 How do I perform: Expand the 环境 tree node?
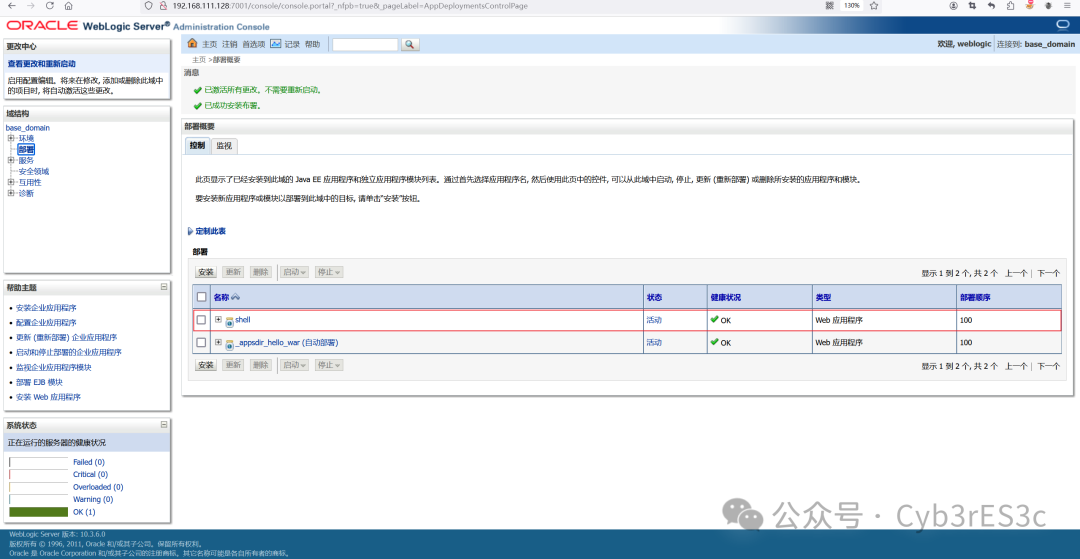click(x=10, y=138)
